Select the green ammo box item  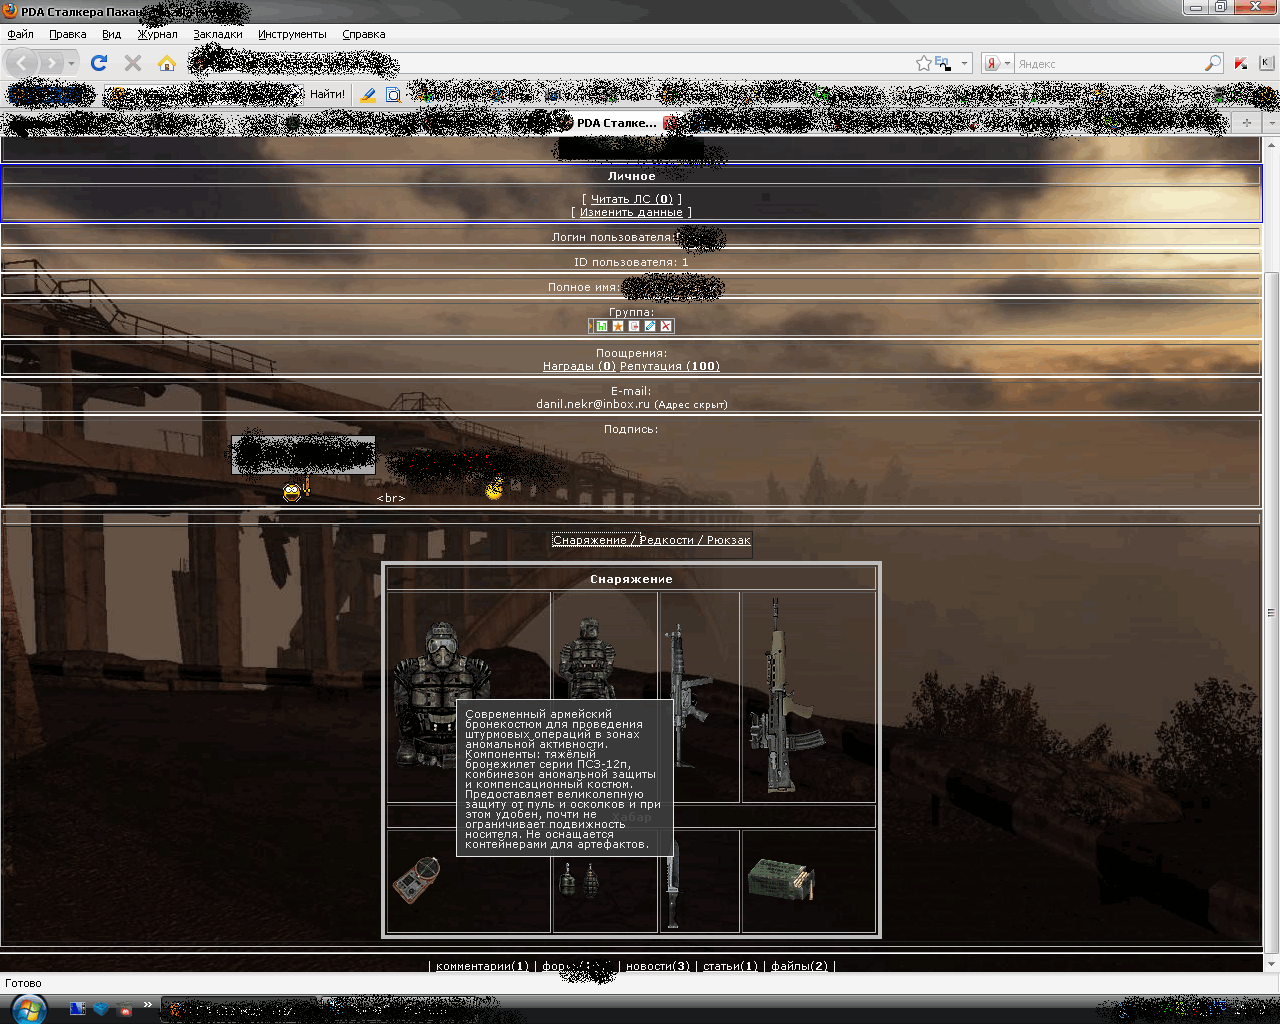(x=782, y=879)
